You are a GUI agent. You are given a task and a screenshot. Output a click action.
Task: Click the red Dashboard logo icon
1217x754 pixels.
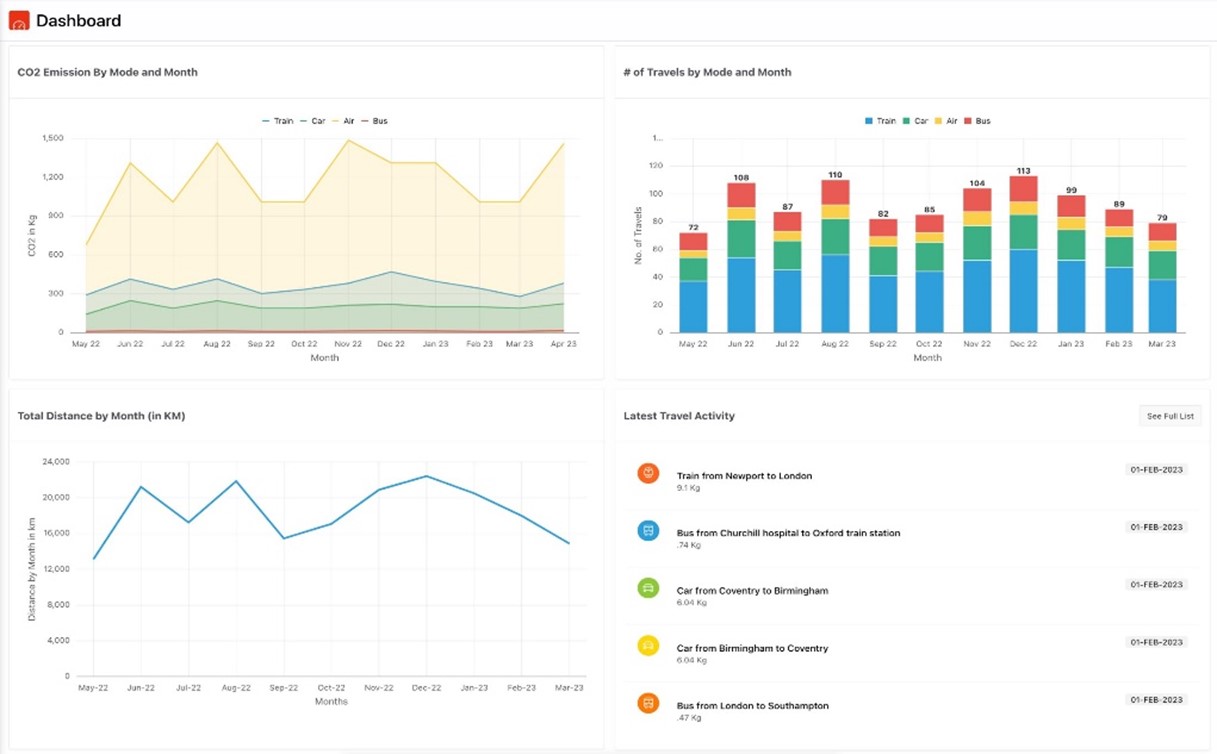19,20
